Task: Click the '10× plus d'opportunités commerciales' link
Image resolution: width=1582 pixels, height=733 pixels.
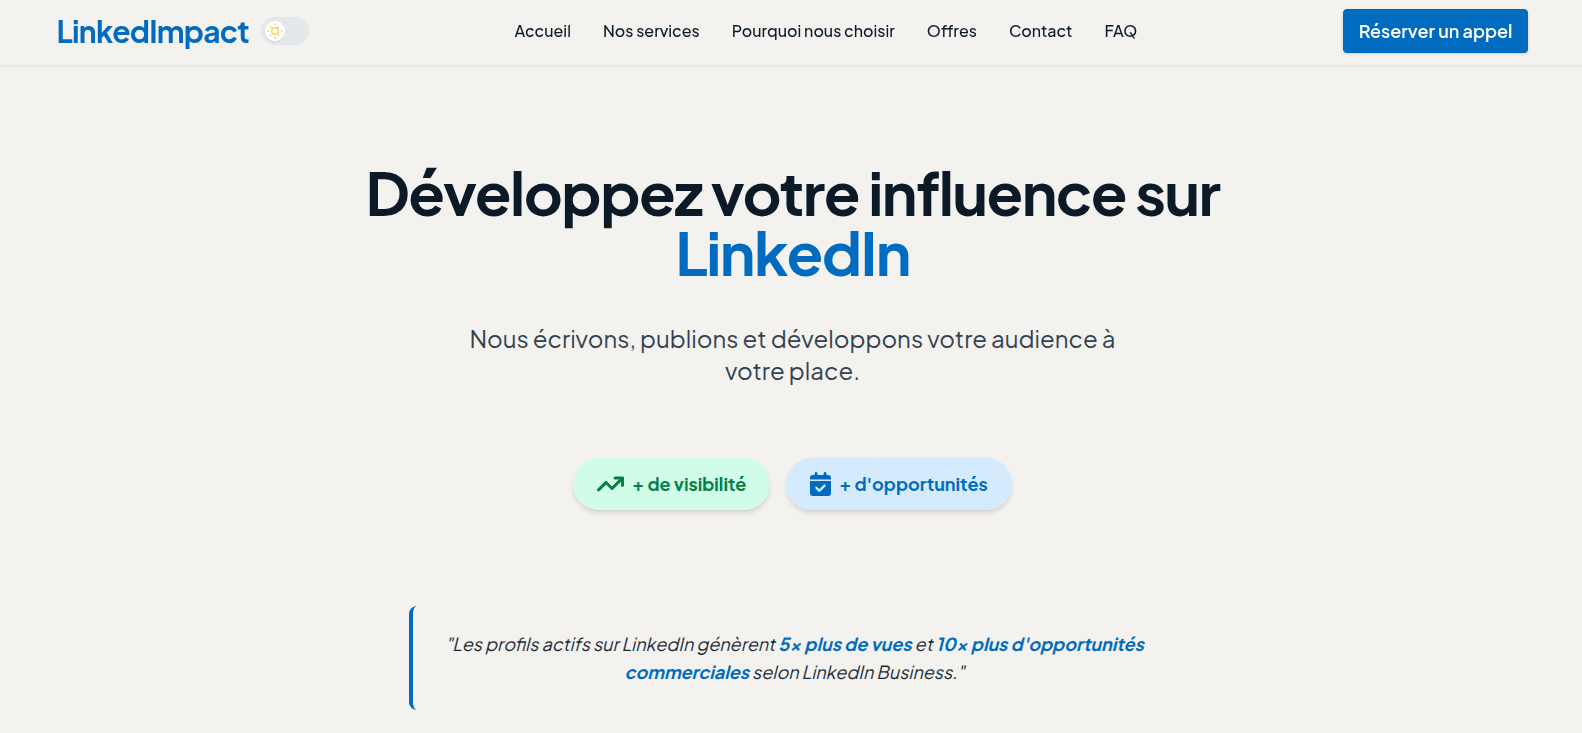Action: pyautogui.click(x=1040, y=644)
